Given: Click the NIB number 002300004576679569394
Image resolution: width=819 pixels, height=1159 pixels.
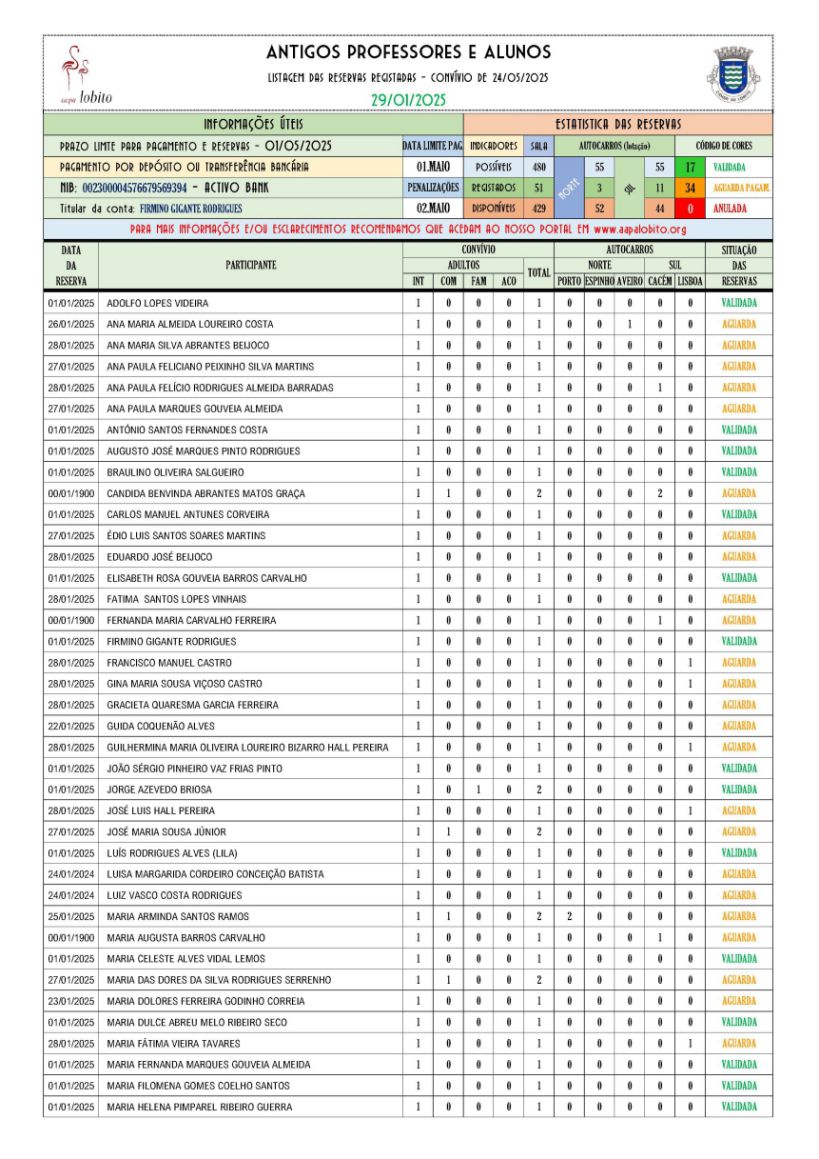Looking at the screenshot, I should tap(135, 188).
